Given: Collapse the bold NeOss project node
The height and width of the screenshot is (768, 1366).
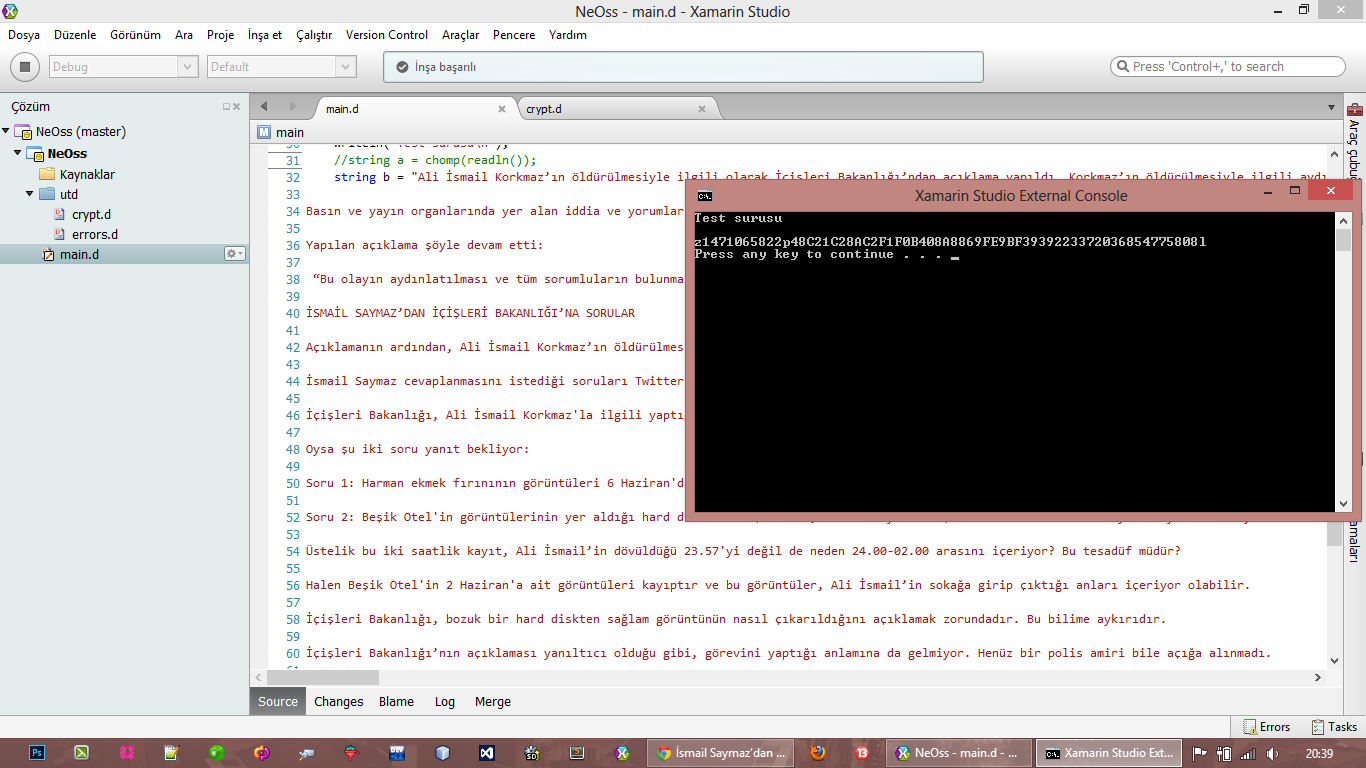Looking at the screenshot, I should 17,153.
